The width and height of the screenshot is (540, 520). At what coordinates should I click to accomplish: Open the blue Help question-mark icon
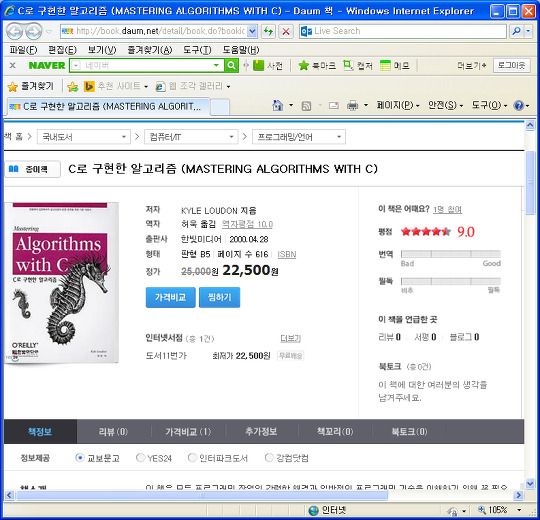coord(518,105)
